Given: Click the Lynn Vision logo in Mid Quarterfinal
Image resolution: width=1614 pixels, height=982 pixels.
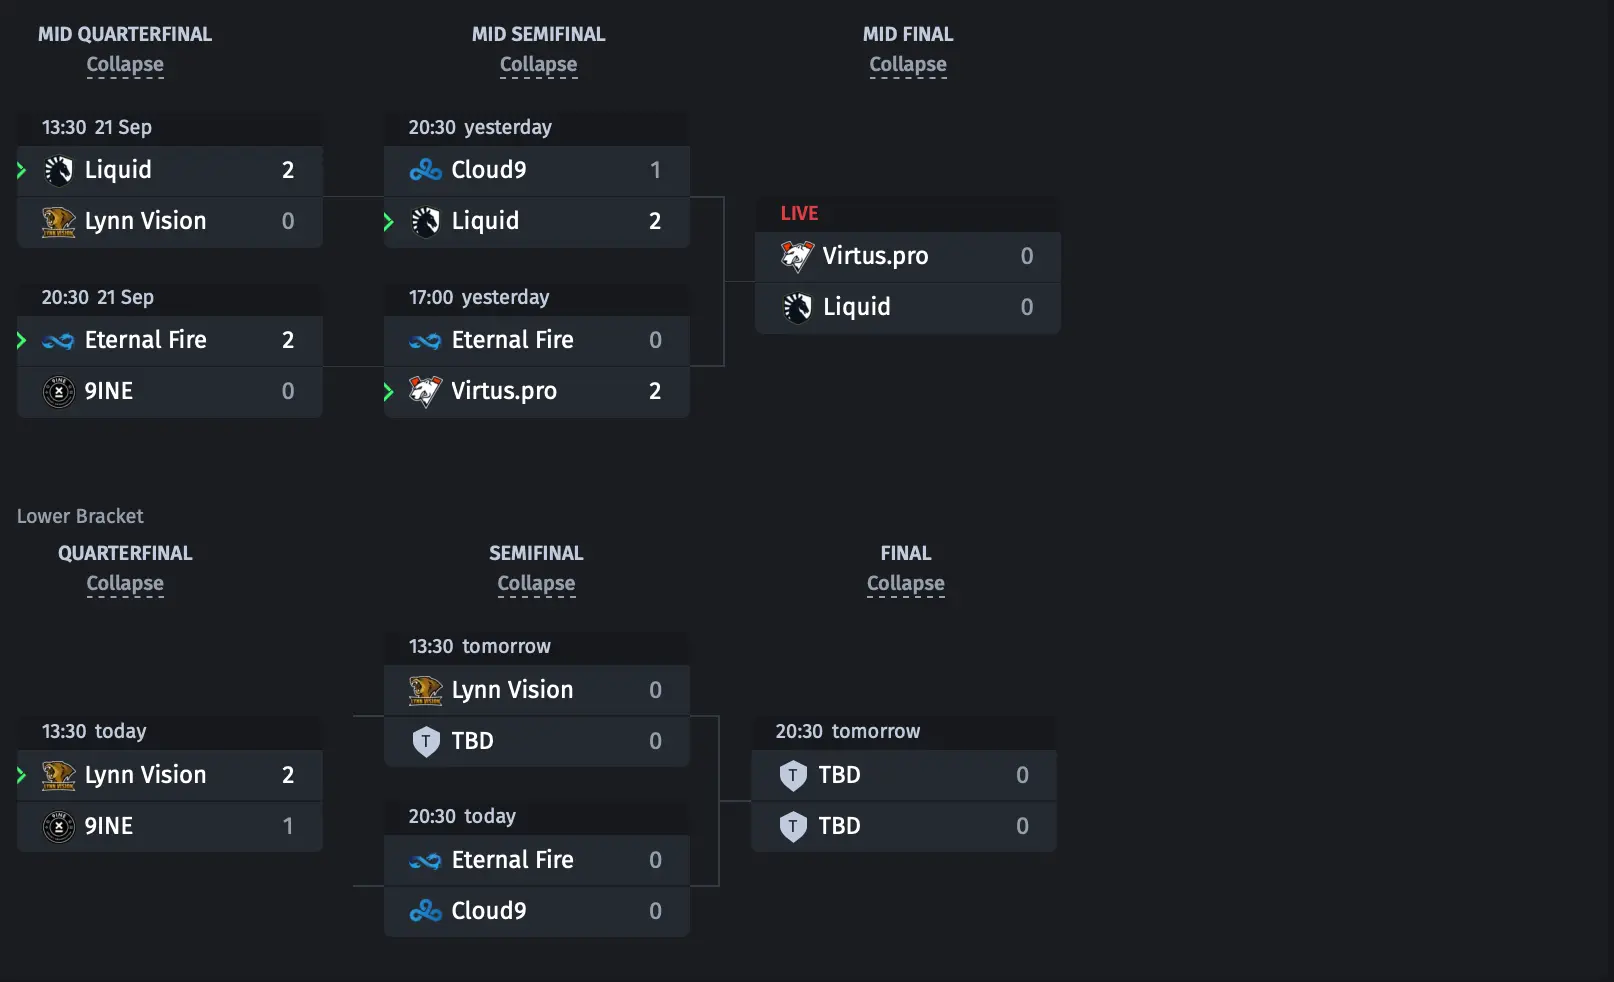Looking at the screenshot, I should coord(59,222).
